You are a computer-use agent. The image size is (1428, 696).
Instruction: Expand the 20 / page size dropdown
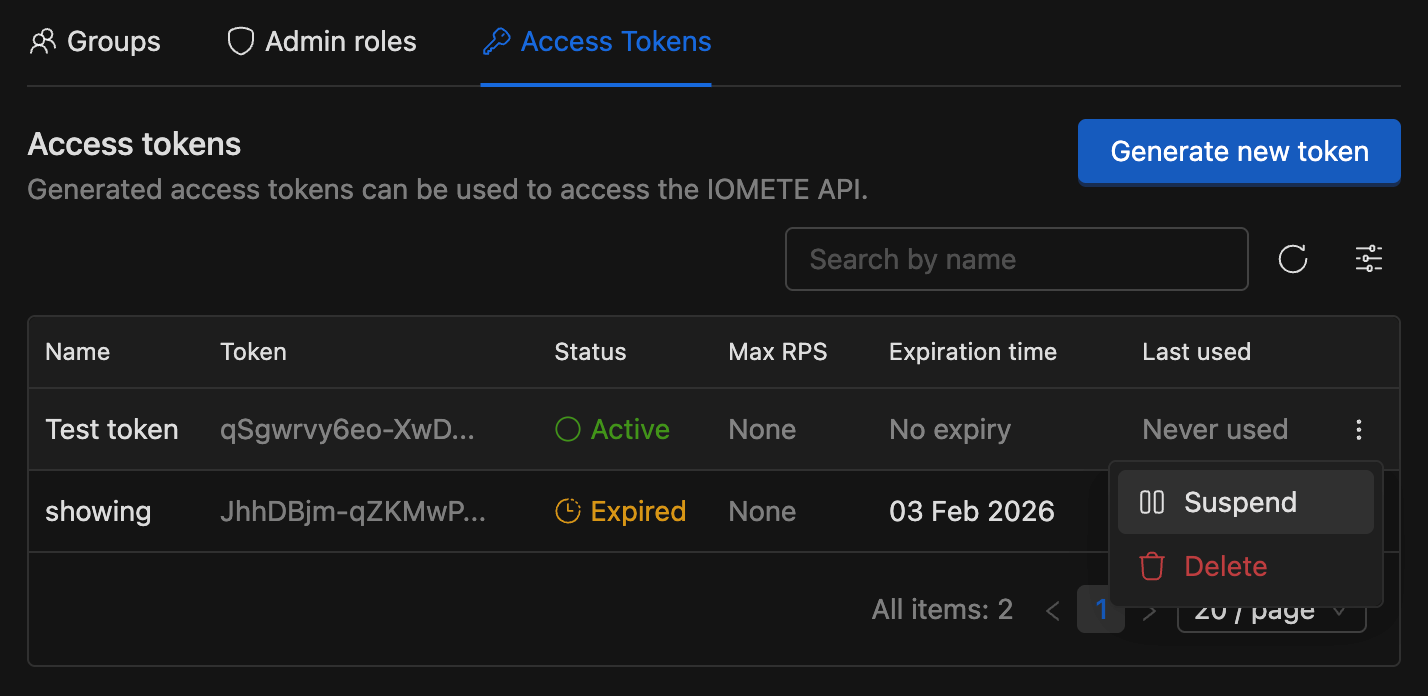tap(1272, 612)
